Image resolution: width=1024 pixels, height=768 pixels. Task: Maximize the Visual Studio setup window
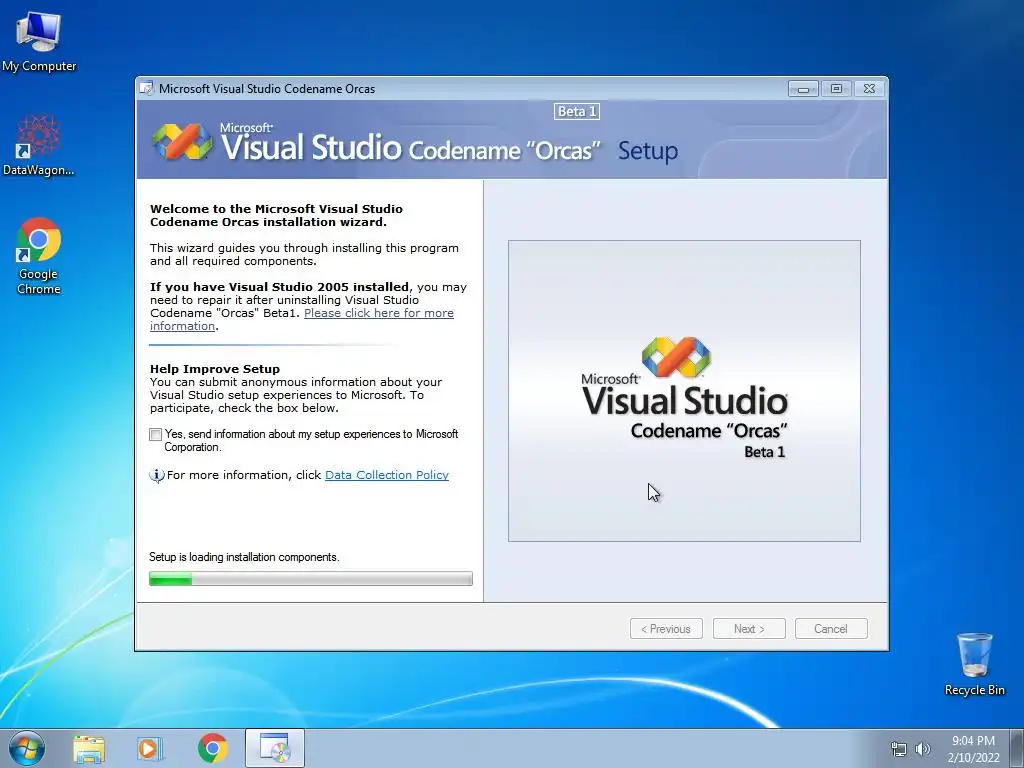836,88
